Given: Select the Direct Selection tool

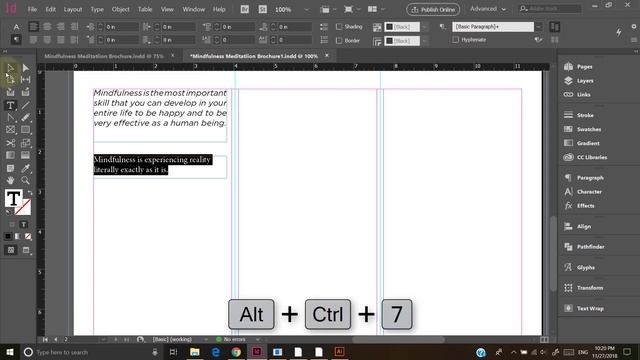Looking at the screenshot, I should [x=26, y=68].
